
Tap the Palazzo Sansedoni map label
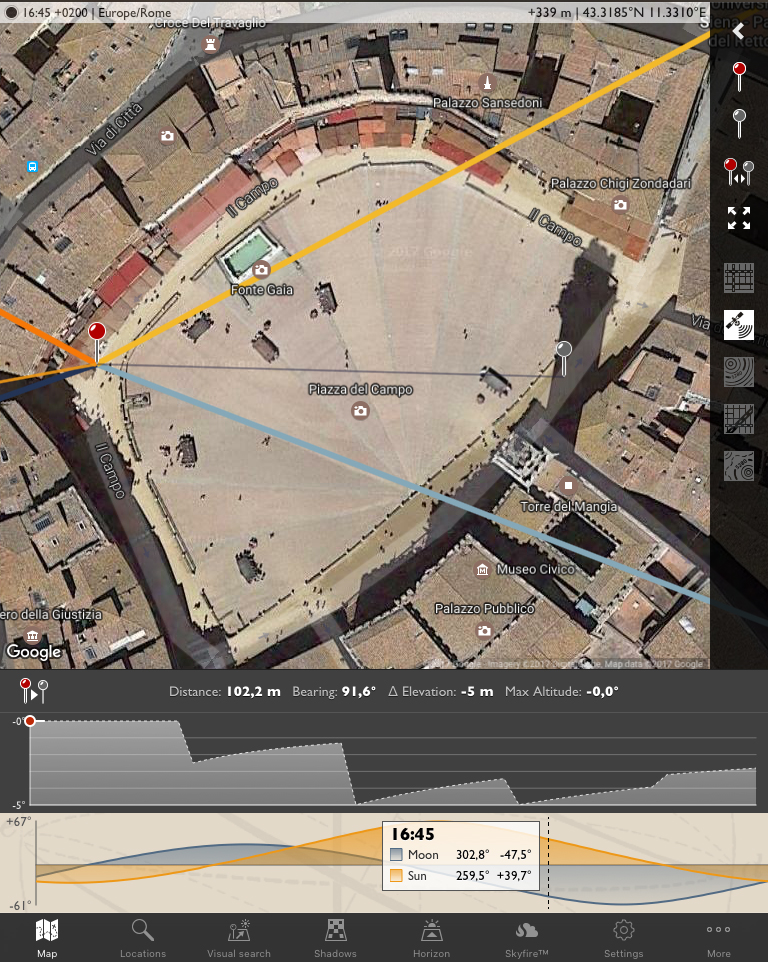(x=488, y=103)
